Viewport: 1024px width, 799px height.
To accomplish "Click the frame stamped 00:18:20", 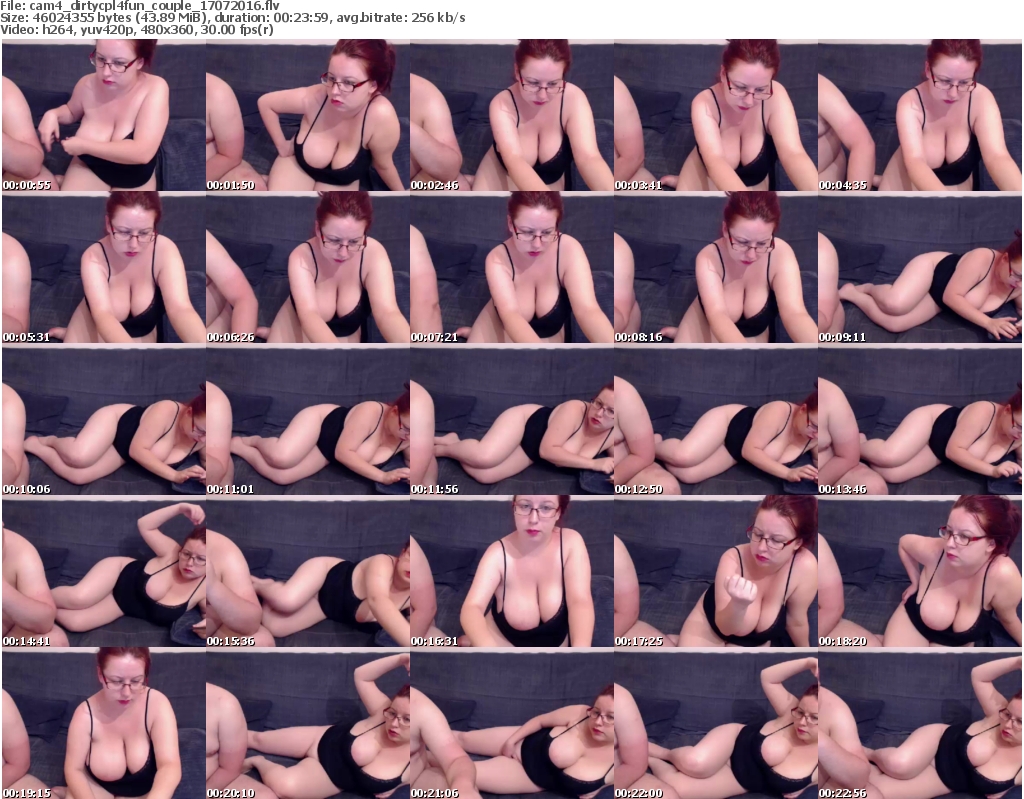I will (920, 572).
